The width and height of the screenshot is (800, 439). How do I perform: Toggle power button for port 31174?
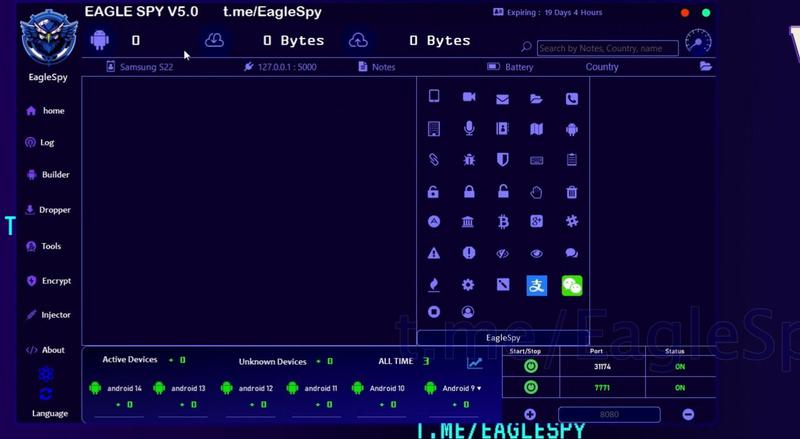531,367
